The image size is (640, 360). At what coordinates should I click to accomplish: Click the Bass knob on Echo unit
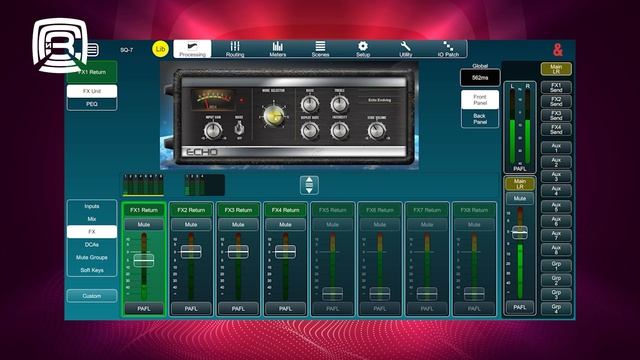pyautogui.click(x=310, y=104)
